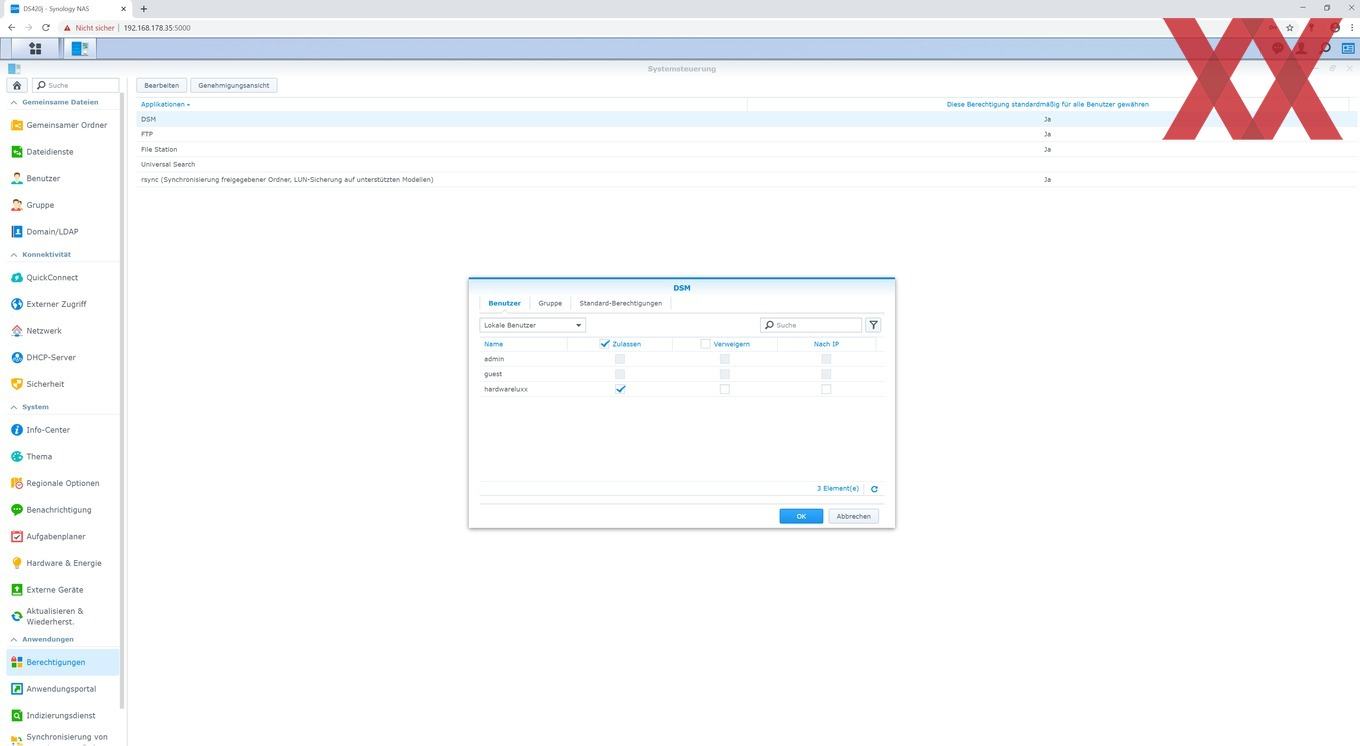Open the Berechtigungen icon
1360x746 pixels.
(x=17, y=662)
